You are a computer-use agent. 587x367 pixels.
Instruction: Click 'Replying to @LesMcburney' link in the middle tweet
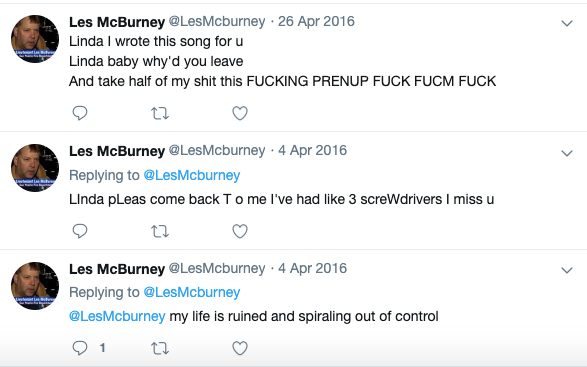(x=192, y=175)
